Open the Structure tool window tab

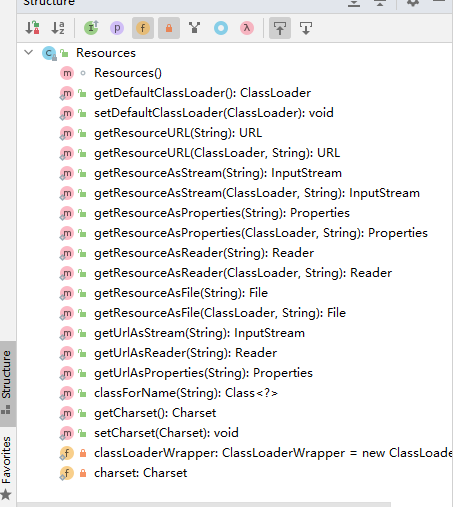tap(7, 383)
